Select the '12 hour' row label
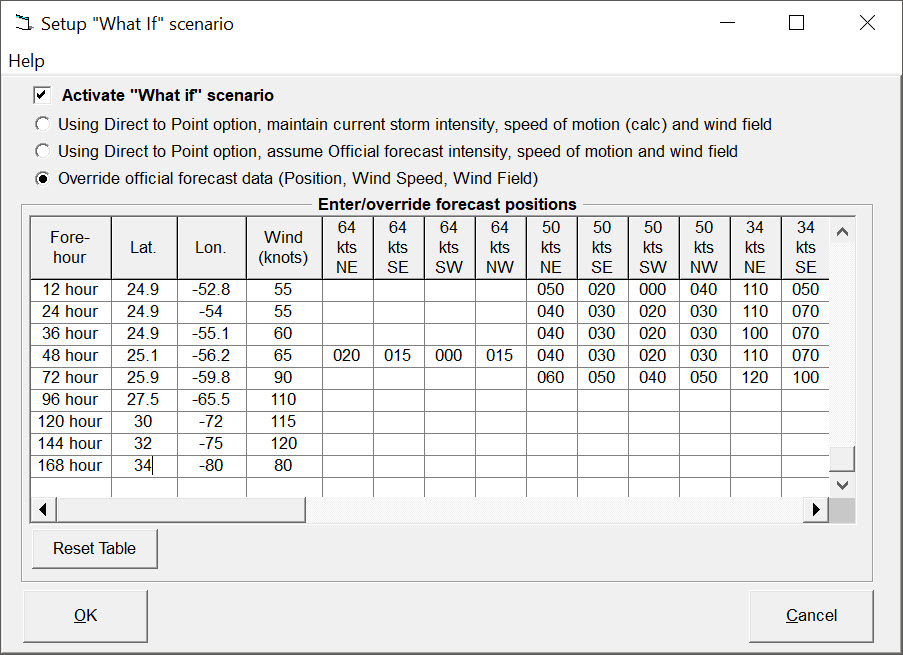Image resolution: width=903 pixels, height=655 pixels. click(x=70, y=290)
